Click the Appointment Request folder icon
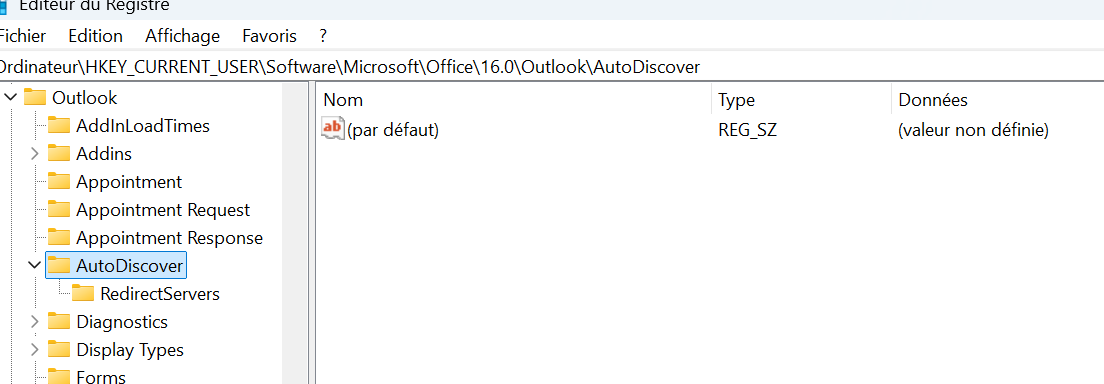This screenshot has height=384, width=1104. click(59, 209)
